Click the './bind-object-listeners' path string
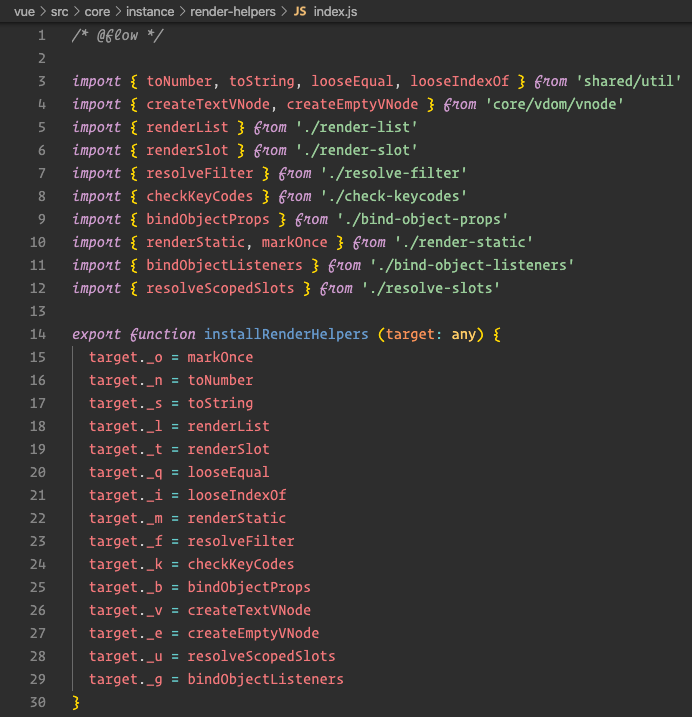Viewport: 692px width, 717px height. 472,265
